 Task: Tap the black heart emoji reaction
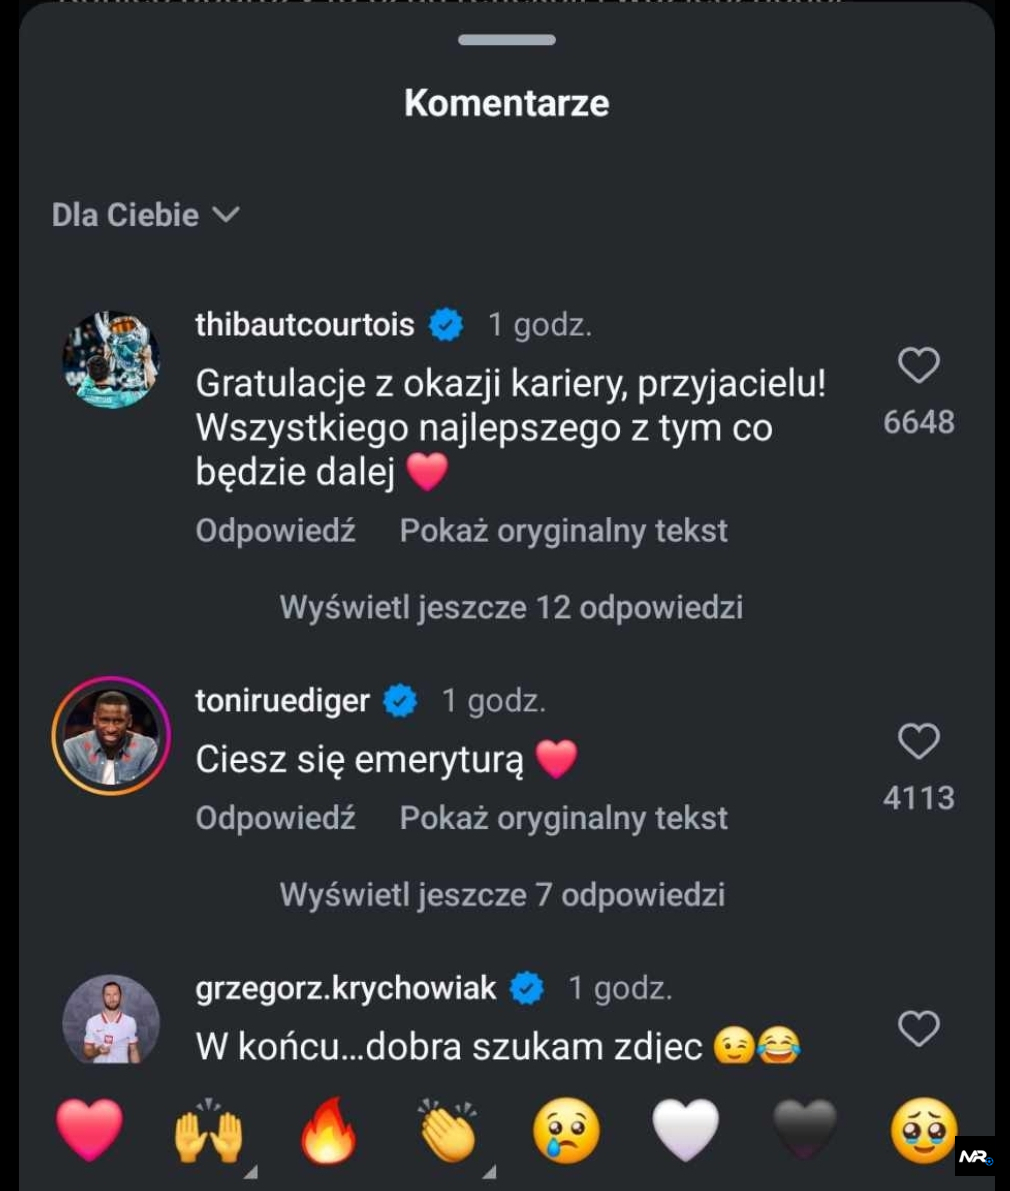(x=805, y=1131)
